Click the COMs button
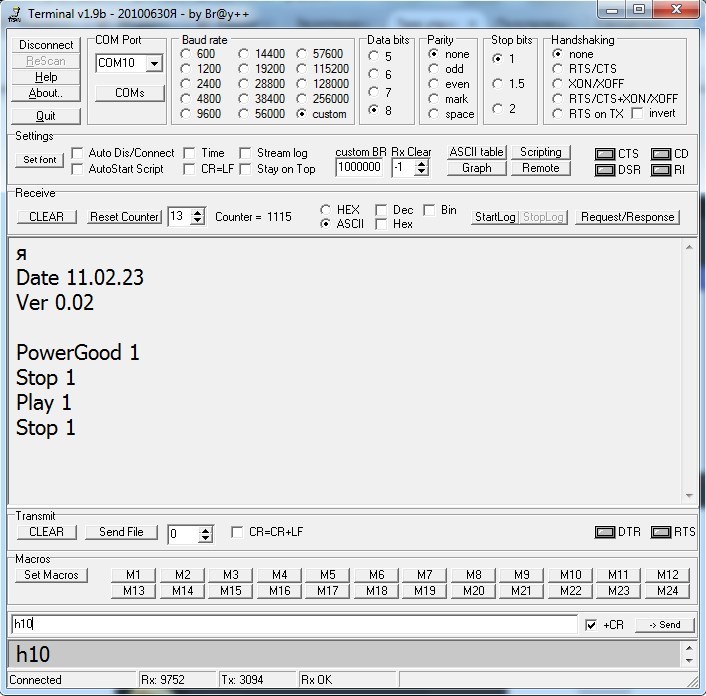706x696 pixels. tap(130, 93)
